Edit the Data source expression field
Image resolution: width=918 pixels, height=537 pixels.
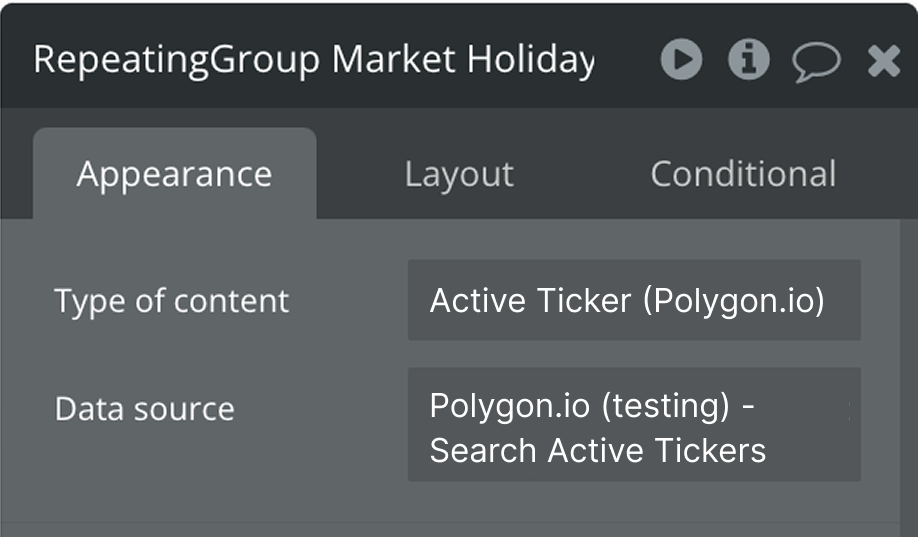coord(633,425)
